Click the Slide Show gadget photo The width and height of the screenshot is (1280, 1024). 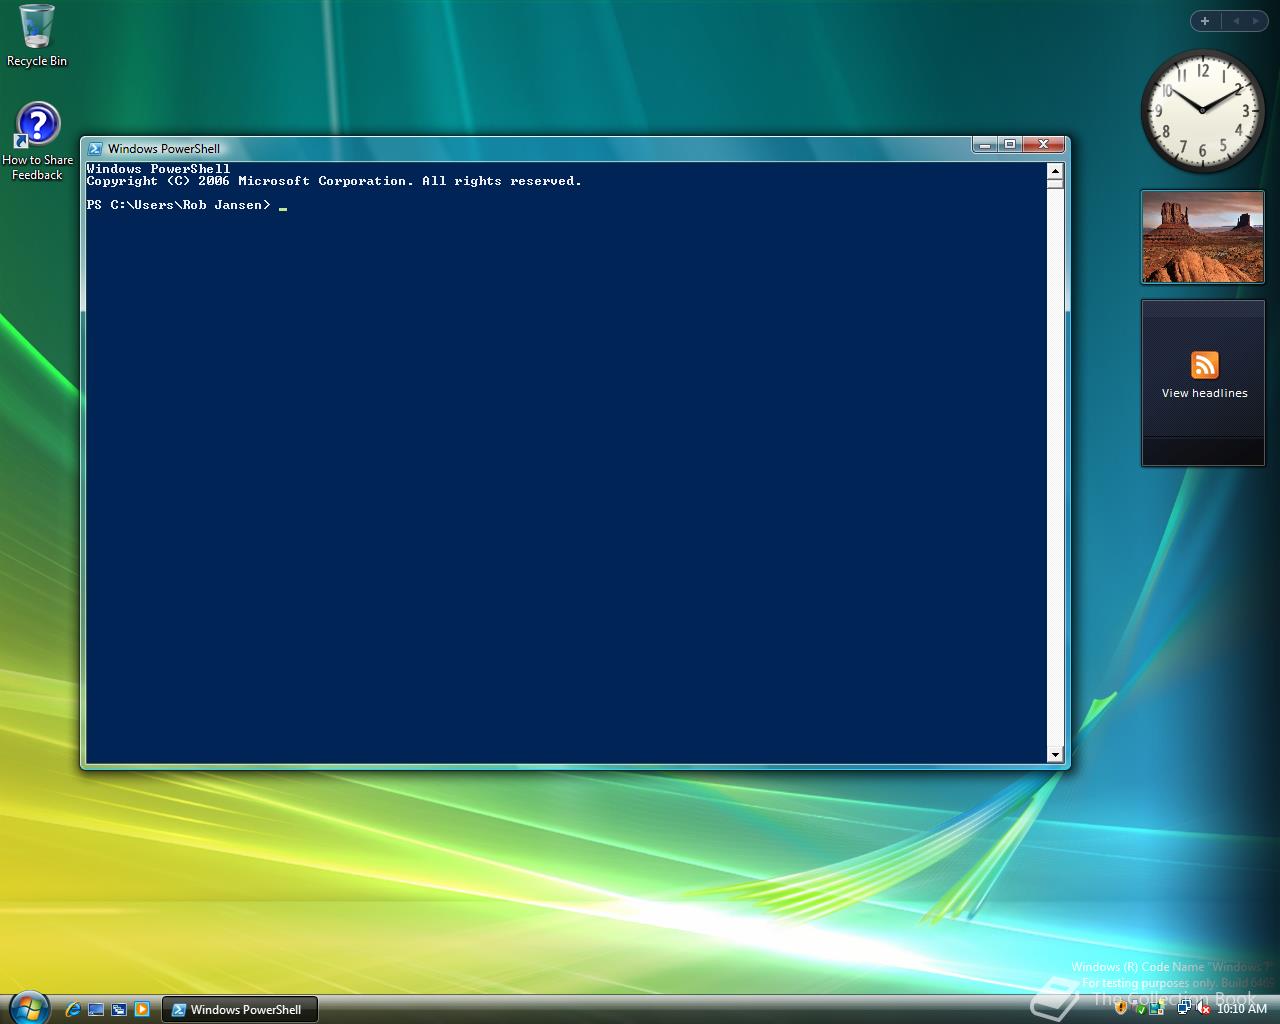click(x=1203, y=238)
